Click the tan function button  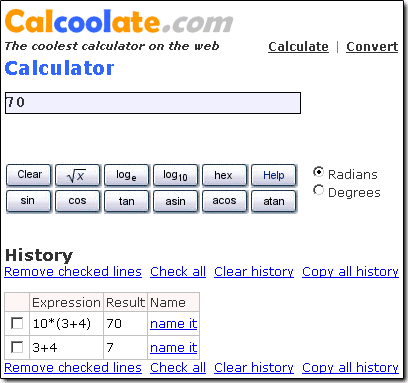click(x=126, y=201)
